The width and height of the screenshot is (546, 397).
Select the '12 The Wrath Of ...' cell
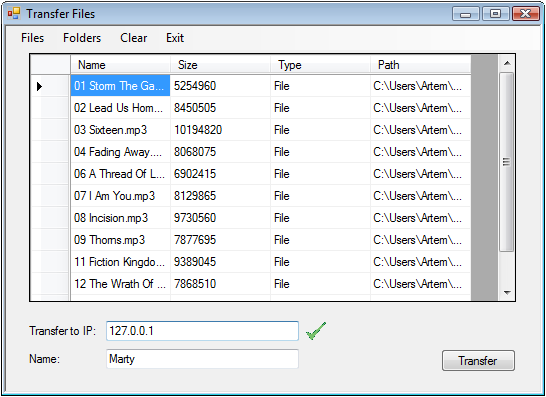[120, 283]
